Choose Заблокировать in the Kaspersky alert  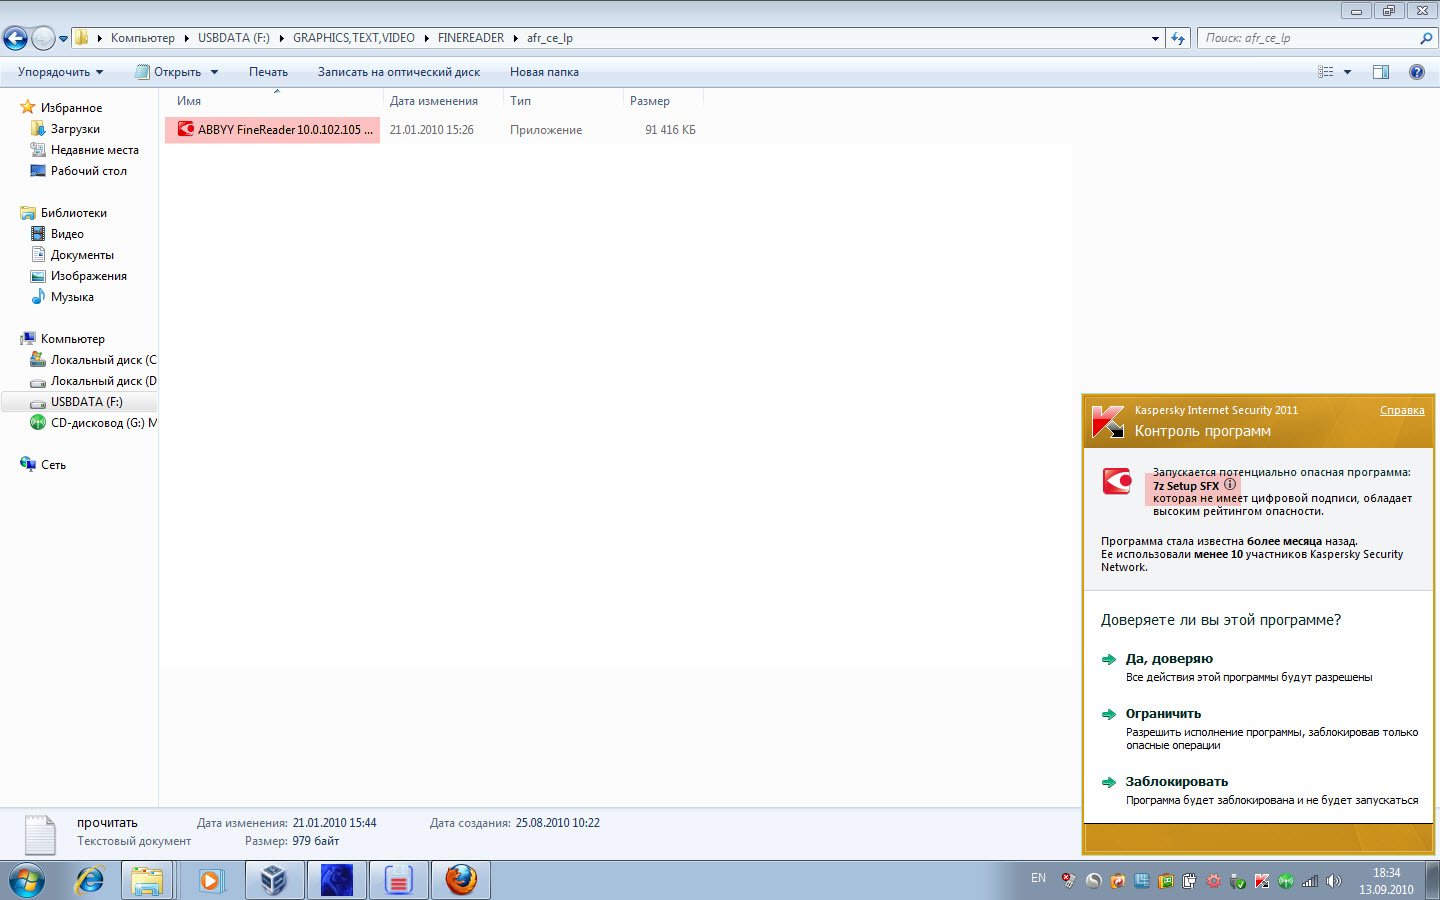click(1177, 782)
